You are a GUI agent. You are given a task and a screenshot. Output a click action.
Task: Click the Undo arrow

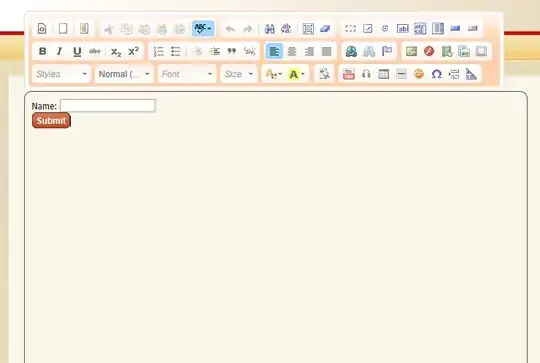[x=230, y=29]
